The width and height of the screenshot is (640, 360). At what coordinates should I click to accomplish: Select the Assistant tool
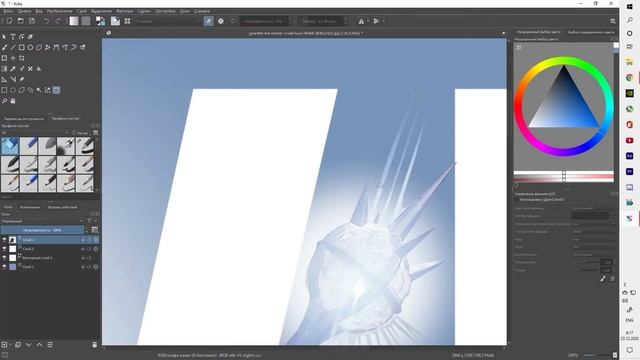[x=4, y=79]
